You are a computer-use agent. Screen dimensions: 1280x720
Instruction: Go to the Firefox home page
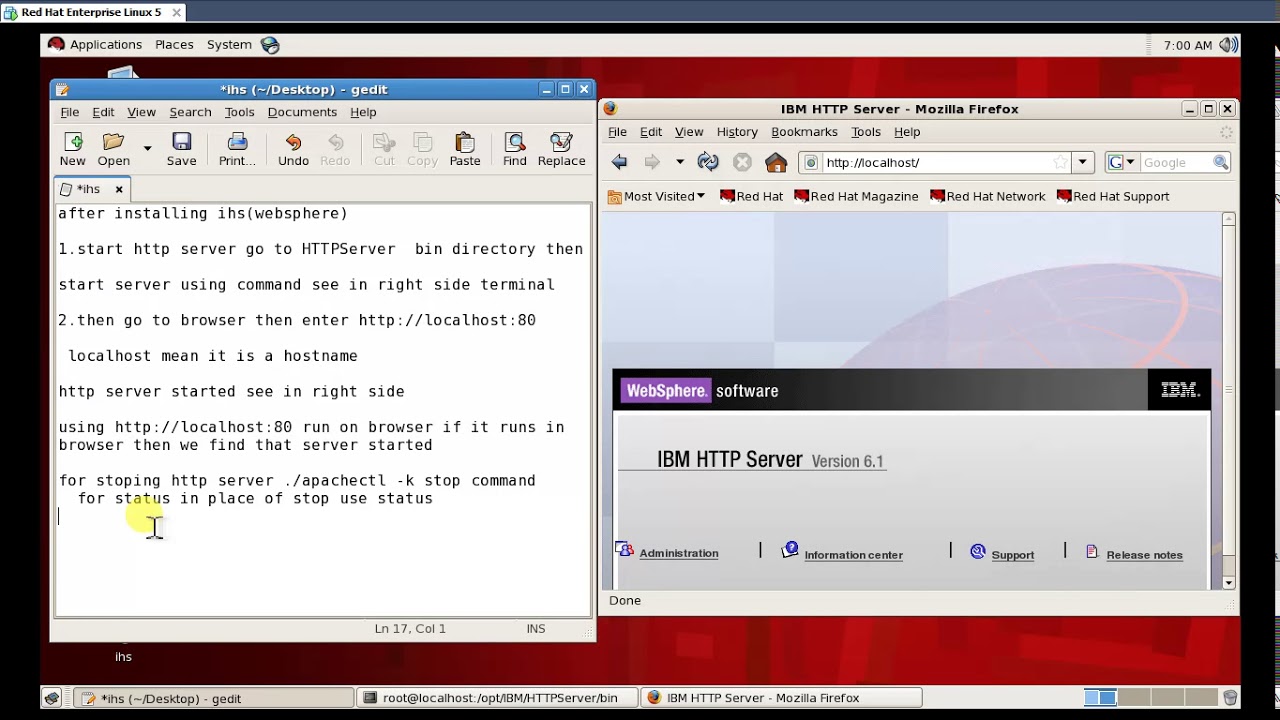[x=776, y=162]
